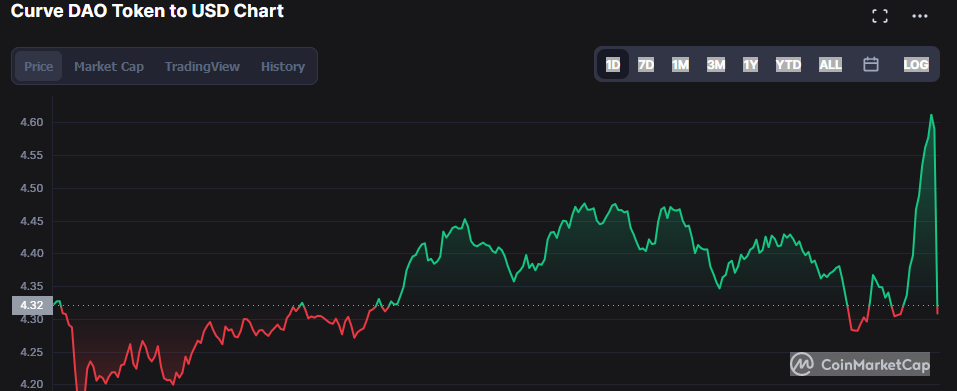The width and height of the screenshot is (957, 391).
Task: Click the chart's peak price point near 4.60
Action: 931,115
